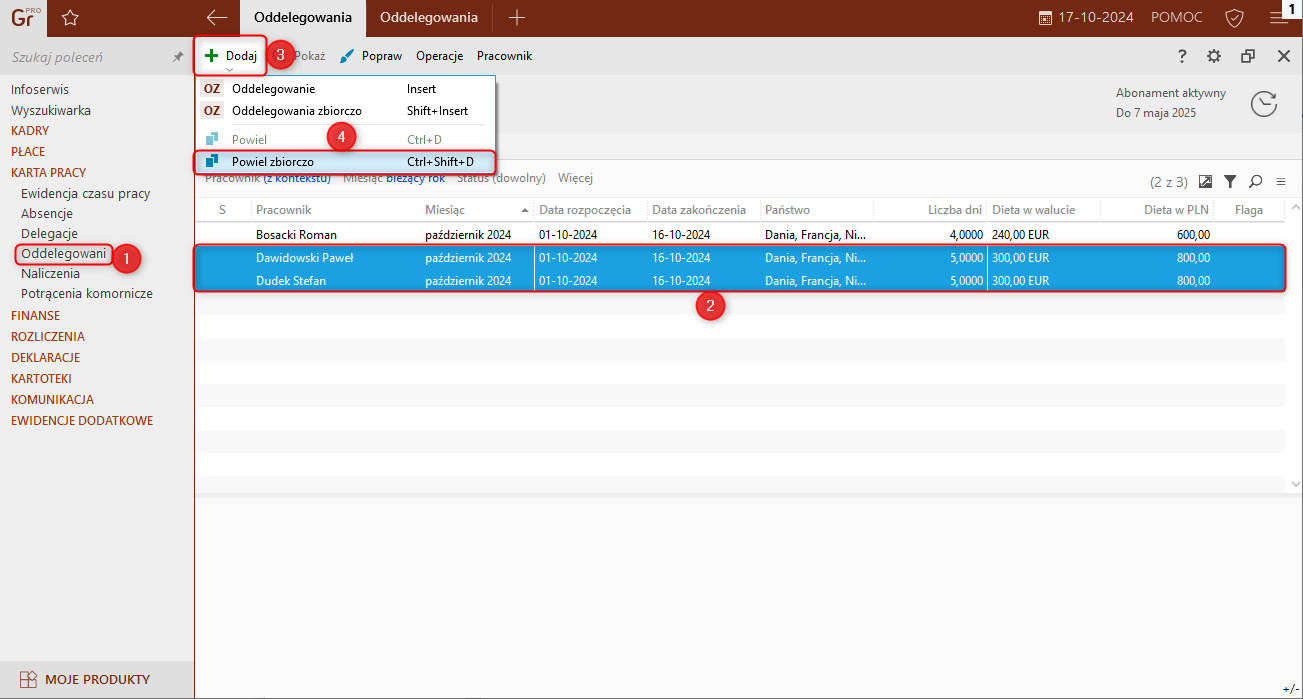
Task: Click the Dodaj button
Action: [231, 56]
